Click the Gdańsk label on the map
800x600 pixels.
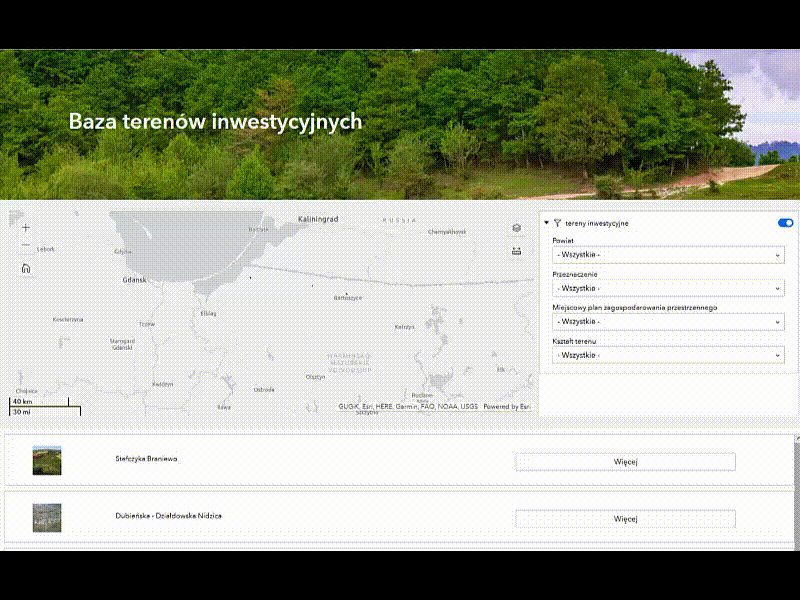tap(135, 280)
